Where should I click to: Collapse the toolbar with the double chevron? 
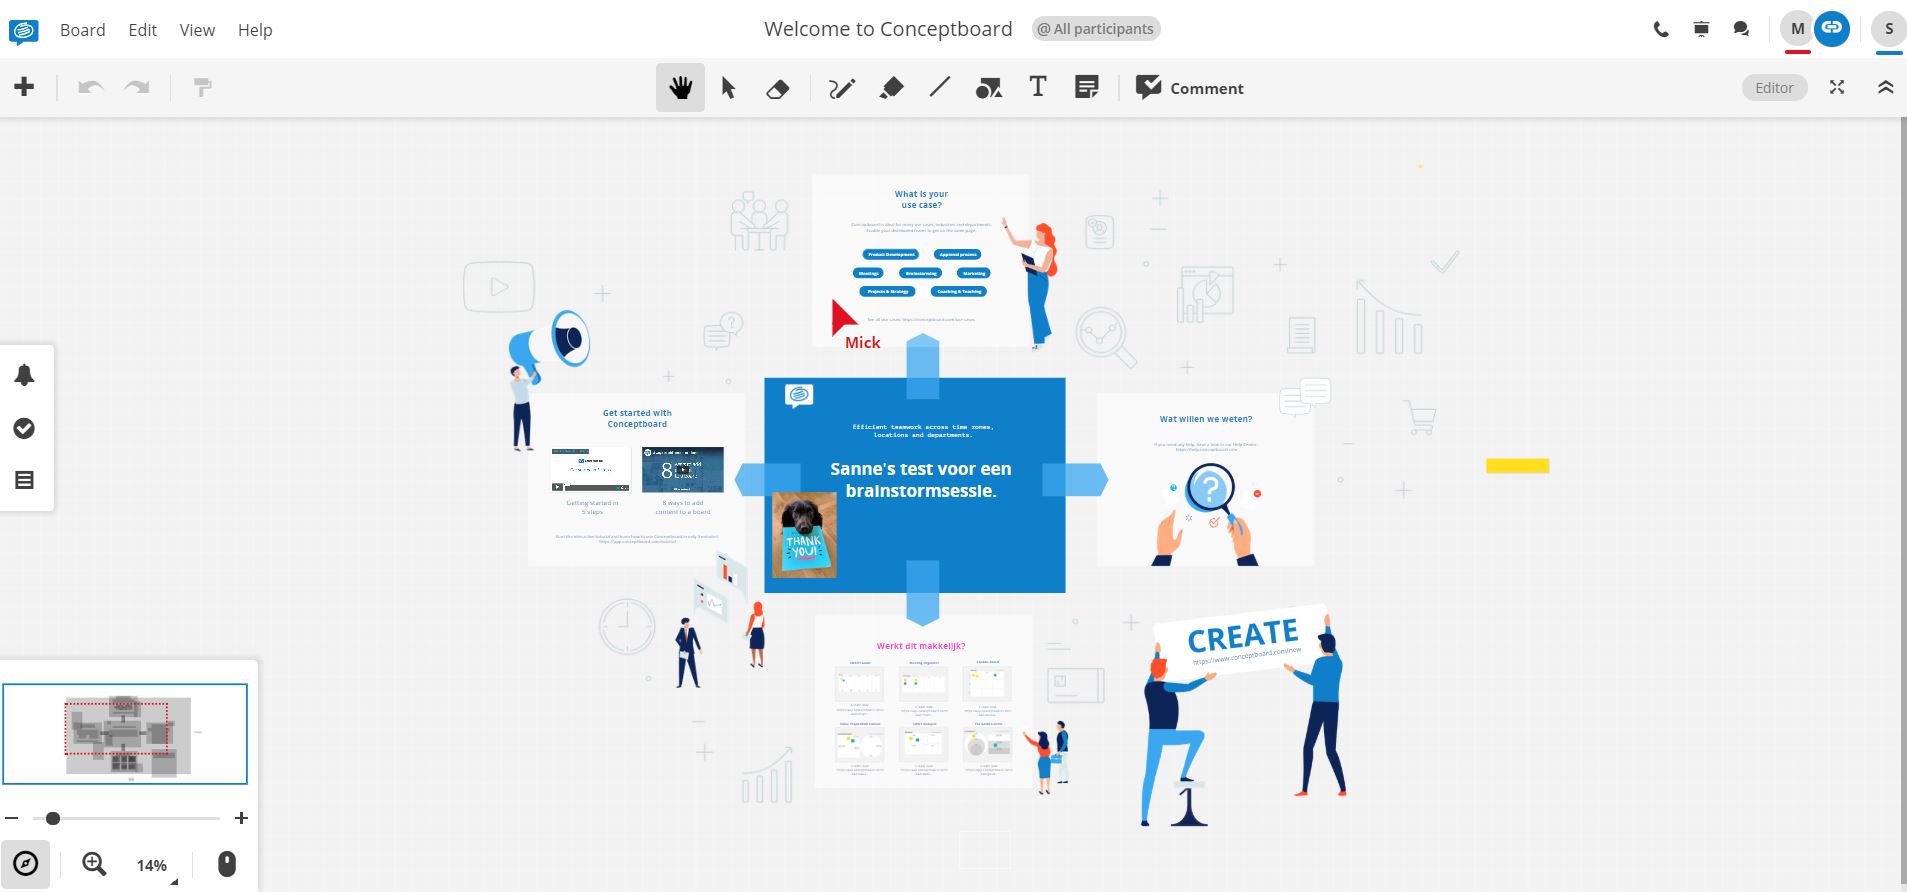click(1885, 87)
